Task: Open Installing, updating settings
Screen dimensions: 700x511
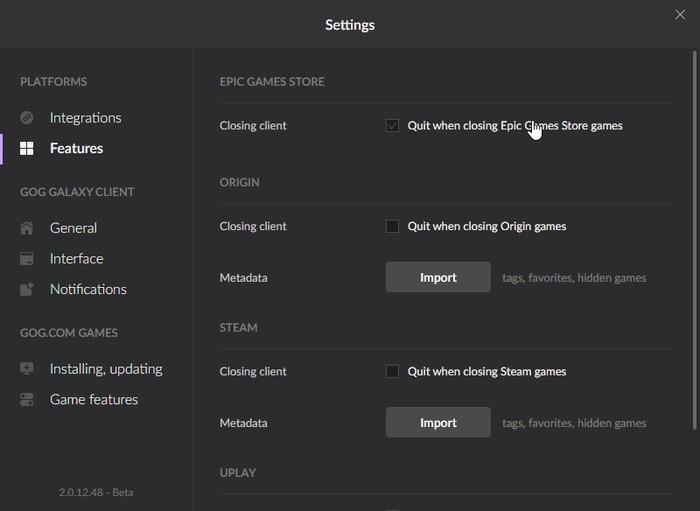Action: coord(106,369)
